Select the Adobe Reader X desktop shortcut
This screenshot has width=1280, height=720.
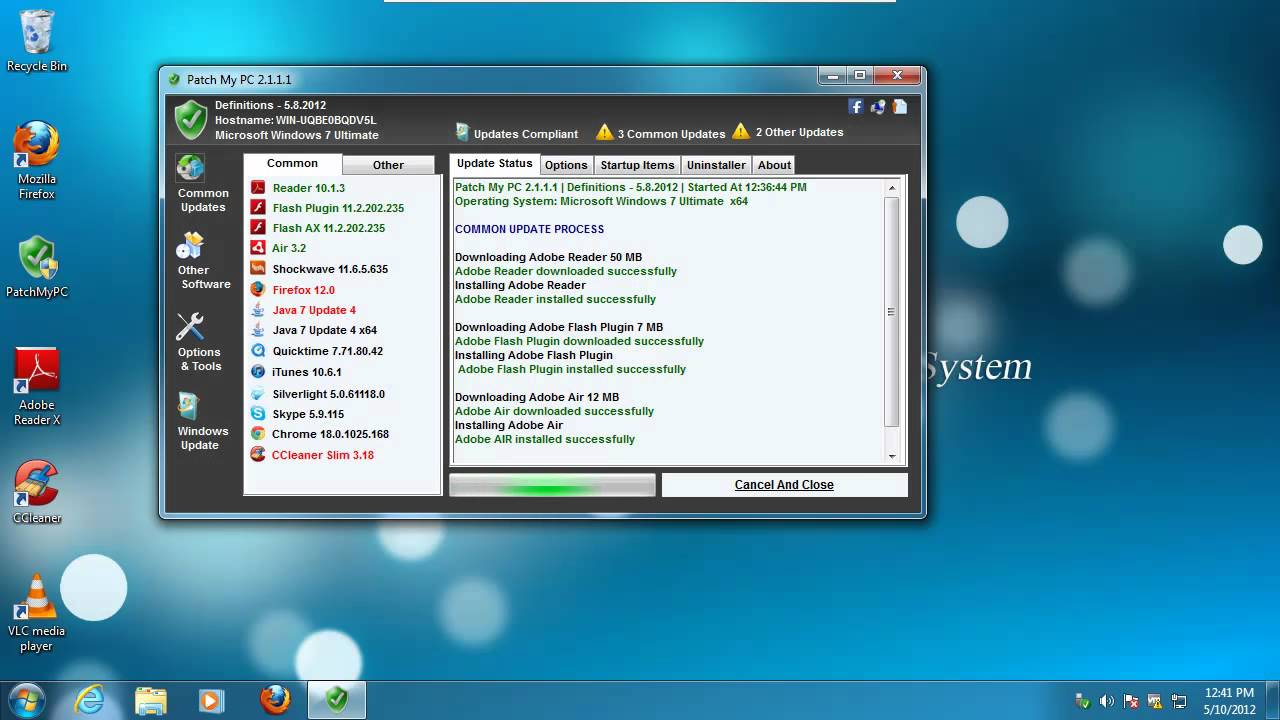pyautogui.click(x=37, y=386)
